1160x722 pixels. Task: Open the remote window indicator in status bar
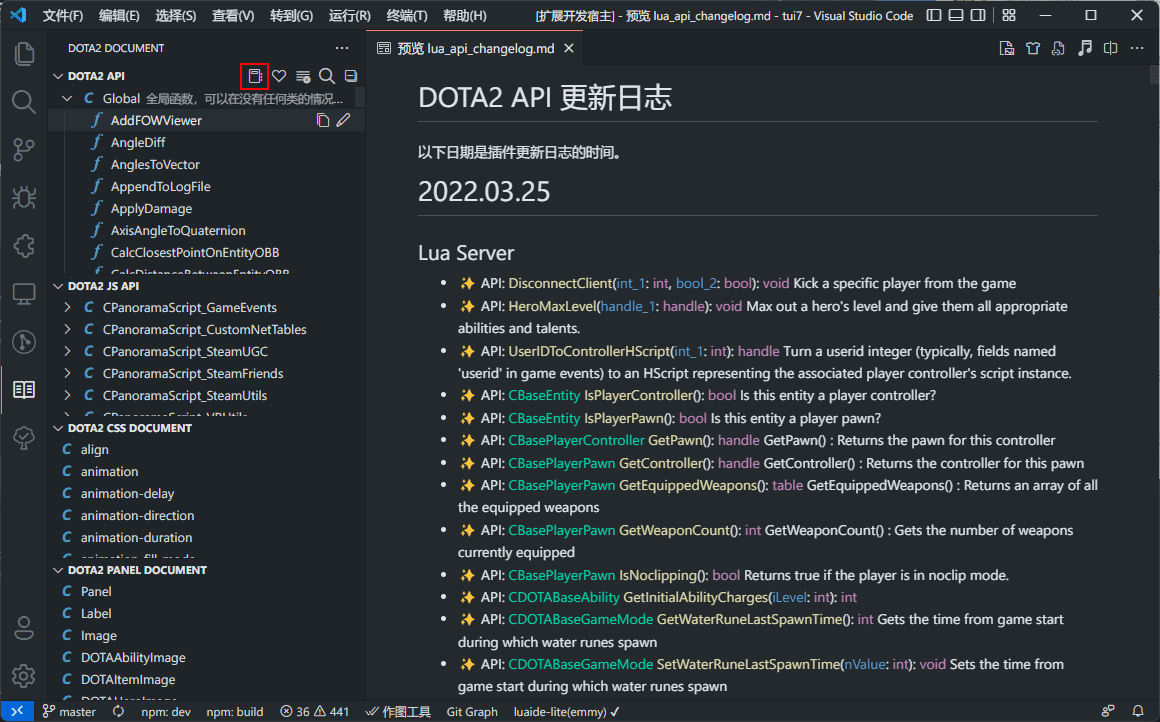[x=17, y=712]
